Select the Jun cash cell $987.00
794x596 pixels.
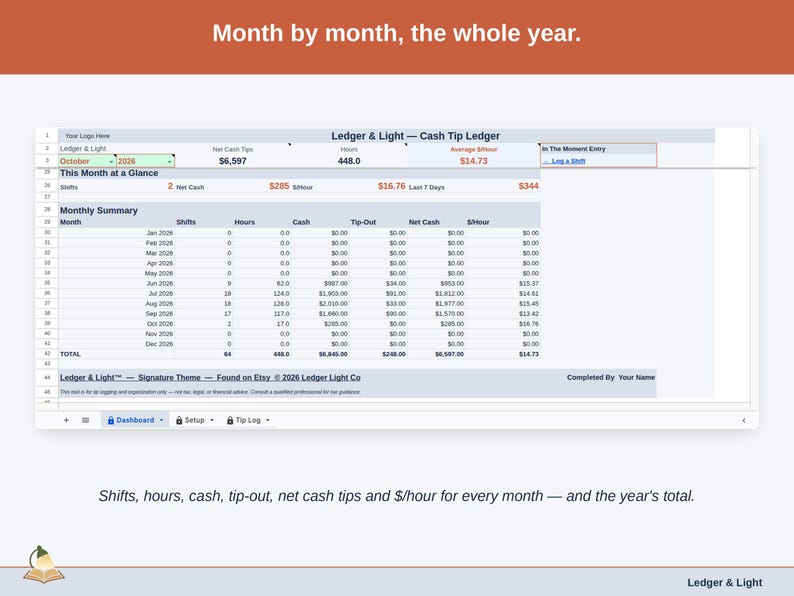click(x=320, y=284)
